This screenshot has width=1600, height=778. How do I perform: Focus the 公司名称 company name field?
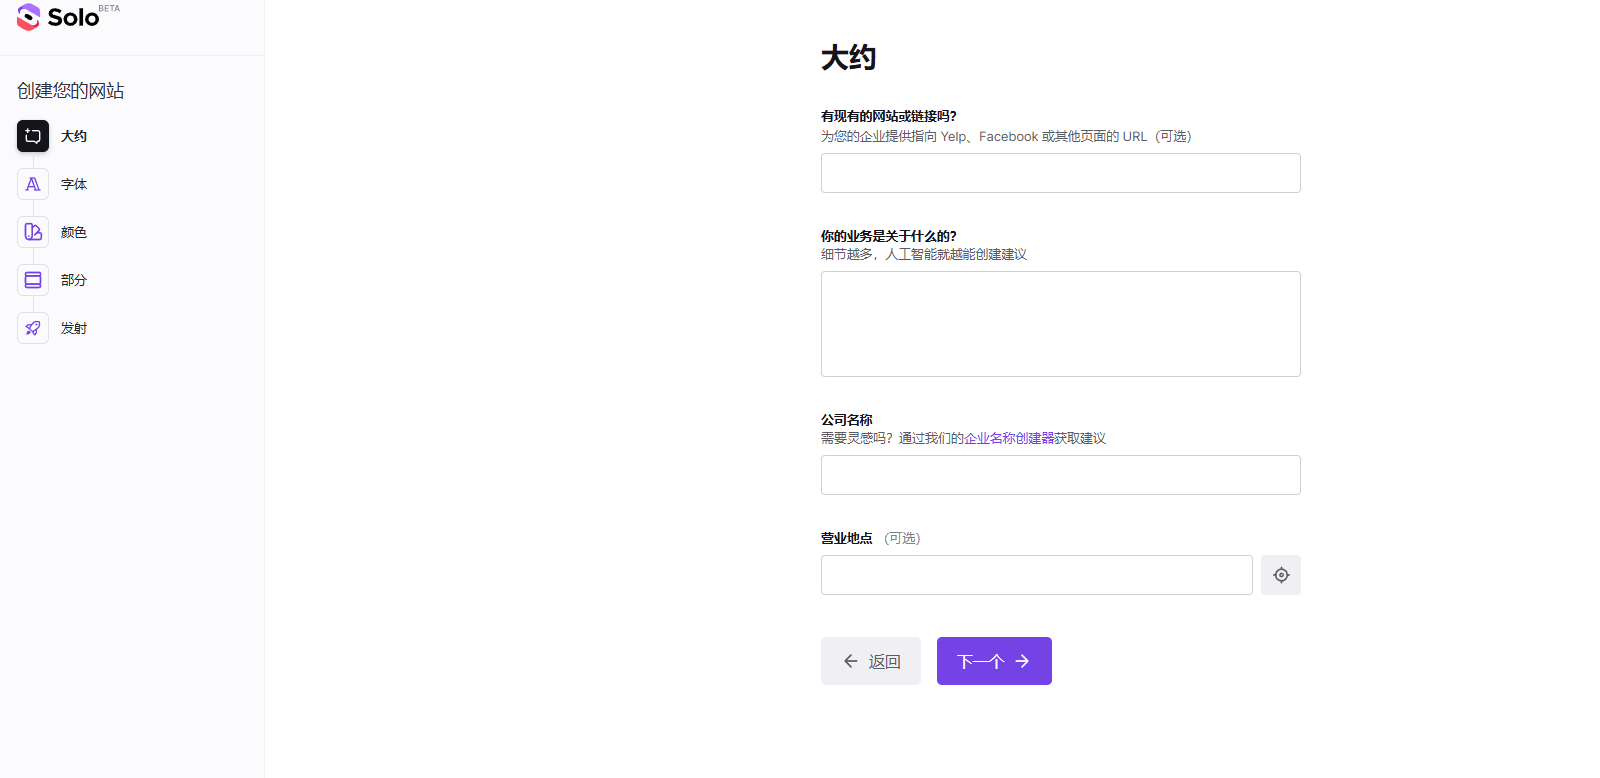[1060, 475]
